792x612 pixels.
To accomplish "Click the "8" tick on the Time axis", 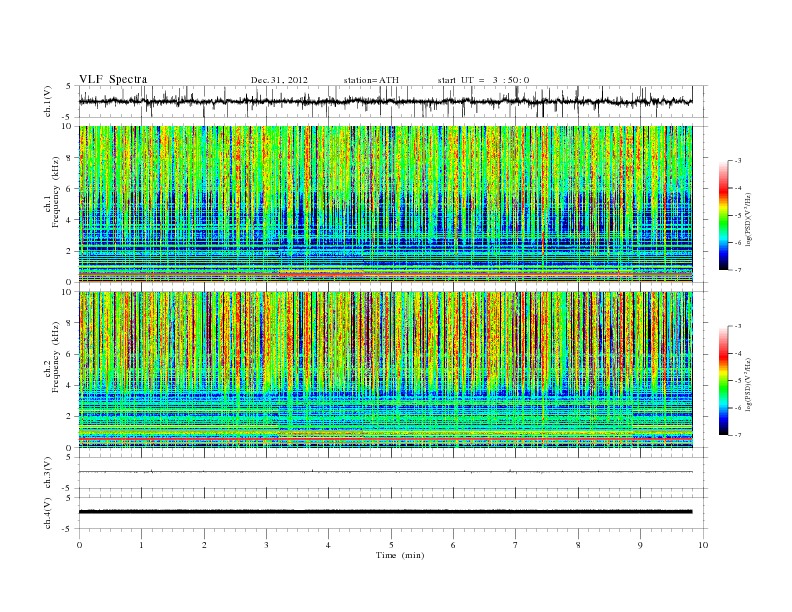I will pyautogui.click(x=578, y=545).
